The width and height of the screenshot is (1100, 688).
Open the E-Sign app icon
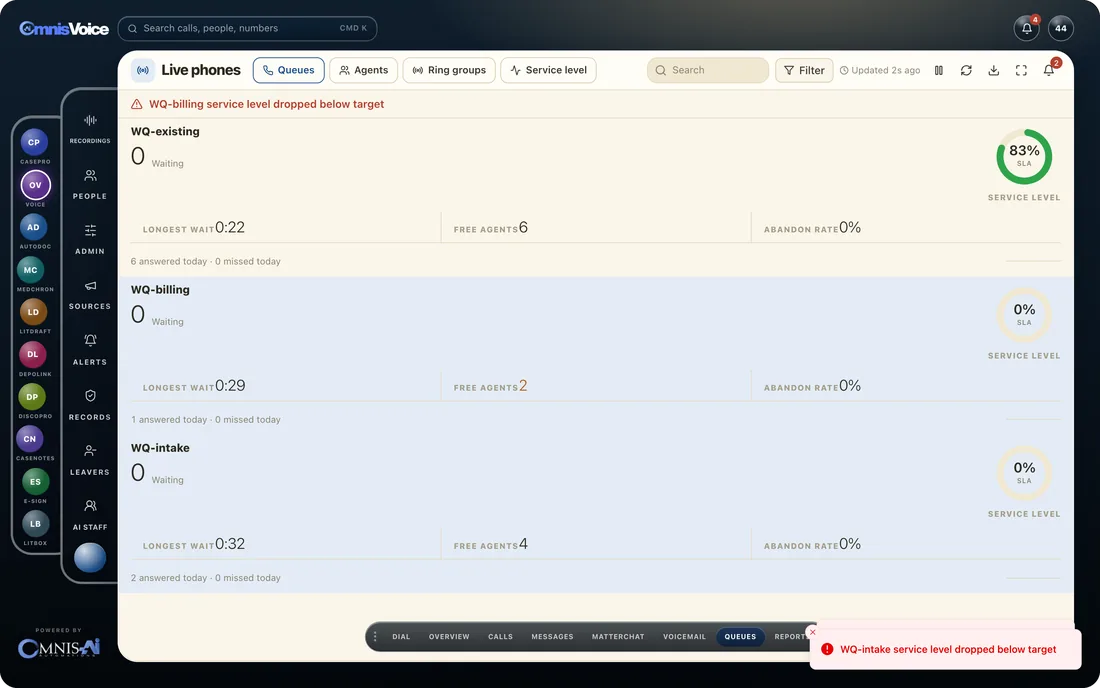click(35, 482)
